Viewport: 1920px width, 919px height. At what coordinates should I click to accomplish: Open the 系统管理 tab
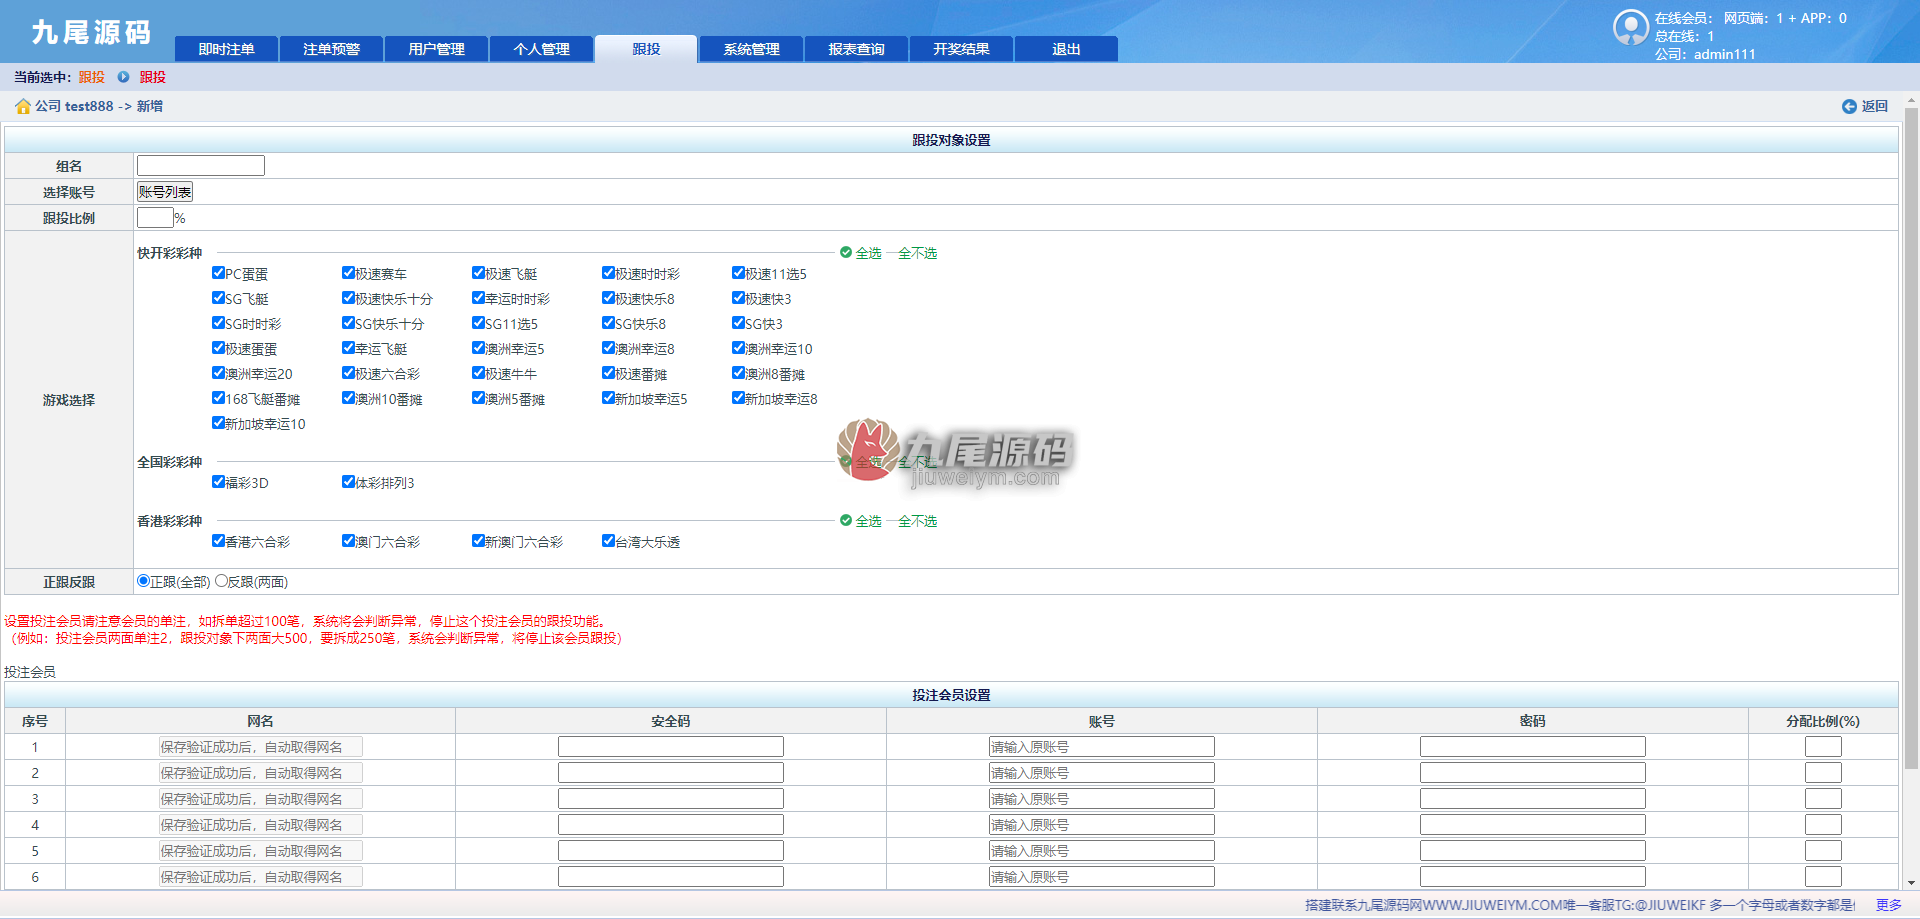[x=751, y=49]
